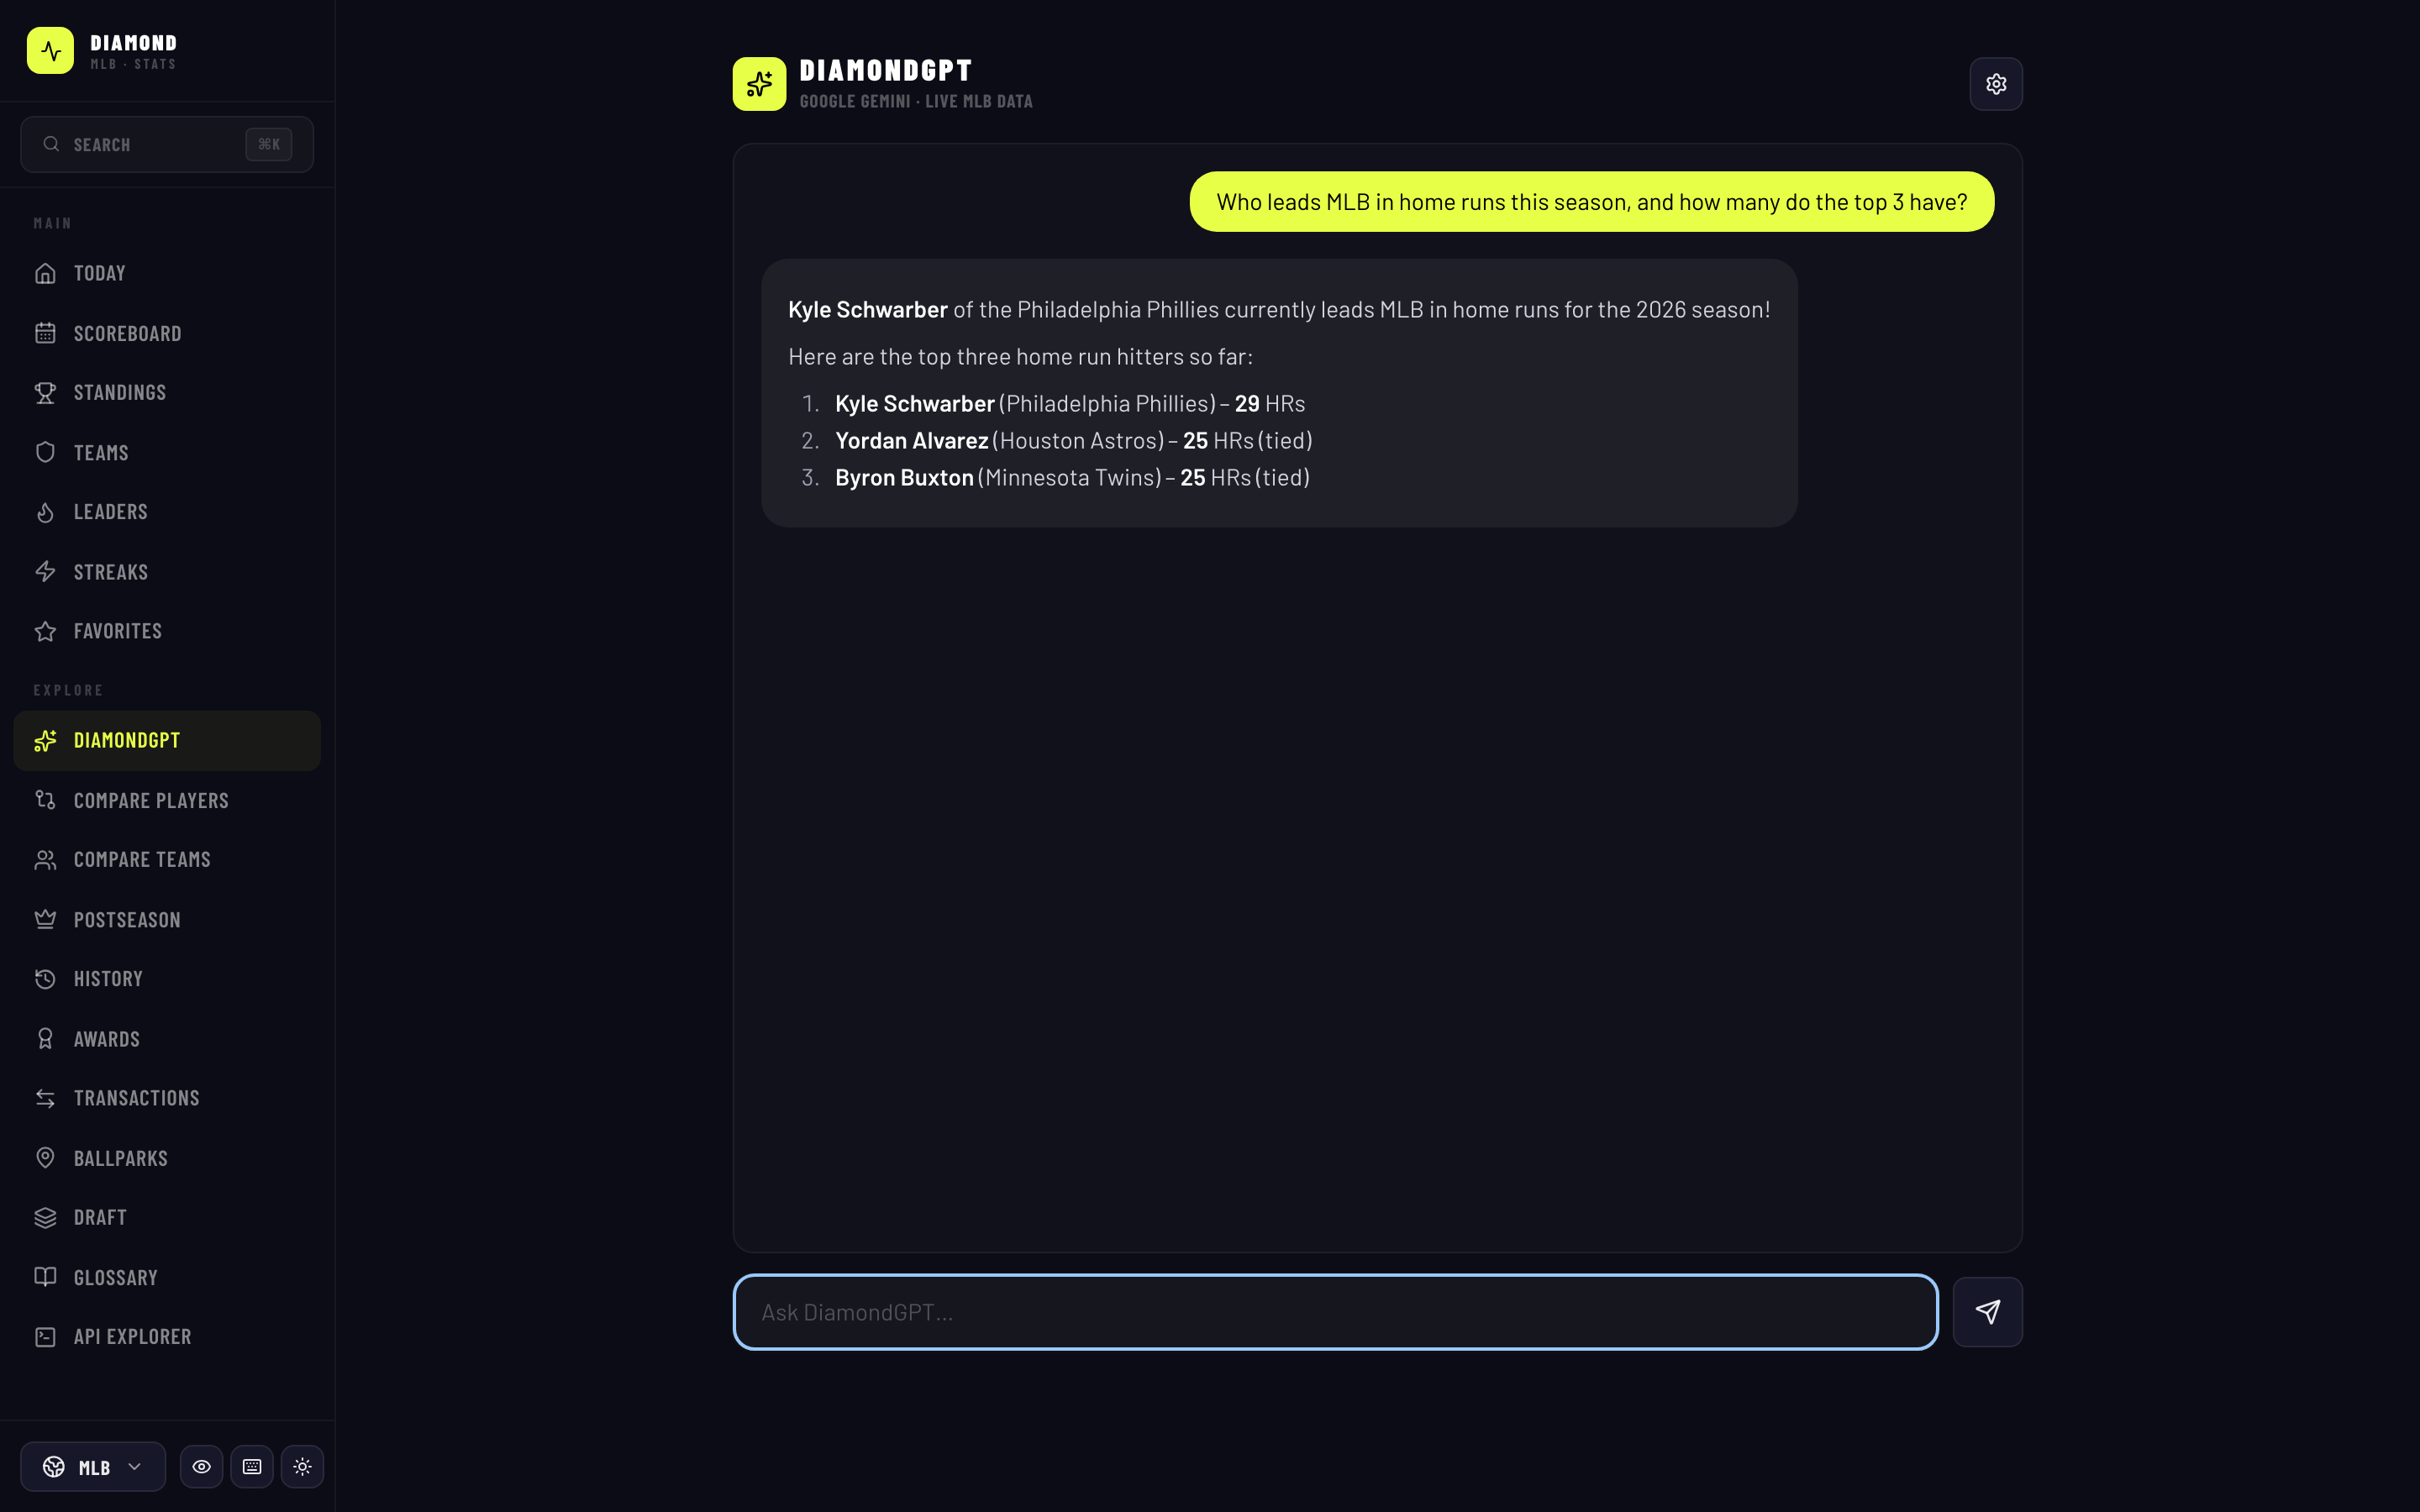Open the Postseason crown icon

point(45,919)
